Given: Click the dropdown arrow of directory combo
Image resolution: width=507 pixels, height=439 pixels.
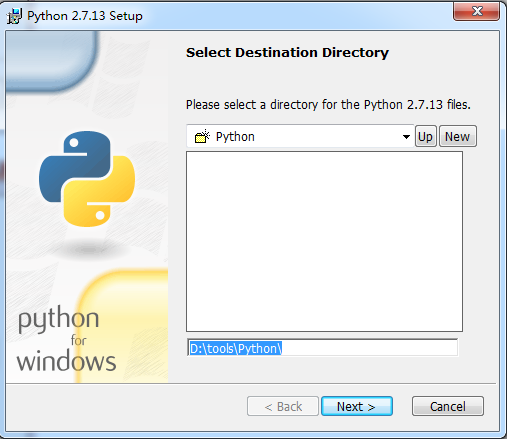Looking at the screenshot, I should [406, 137].
